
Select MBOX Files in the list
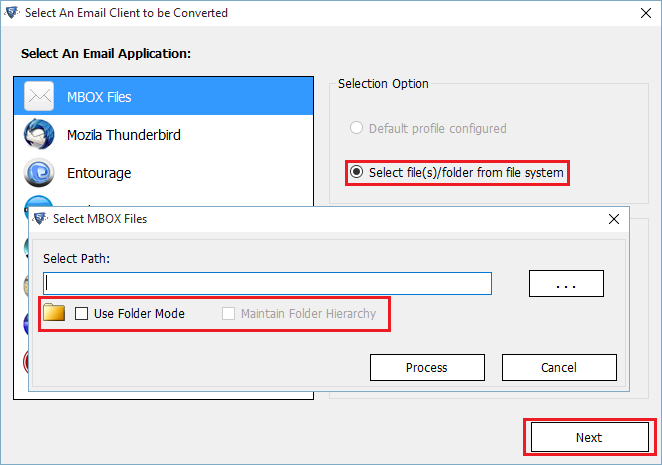pyautogui.click(x=164, y=96)
